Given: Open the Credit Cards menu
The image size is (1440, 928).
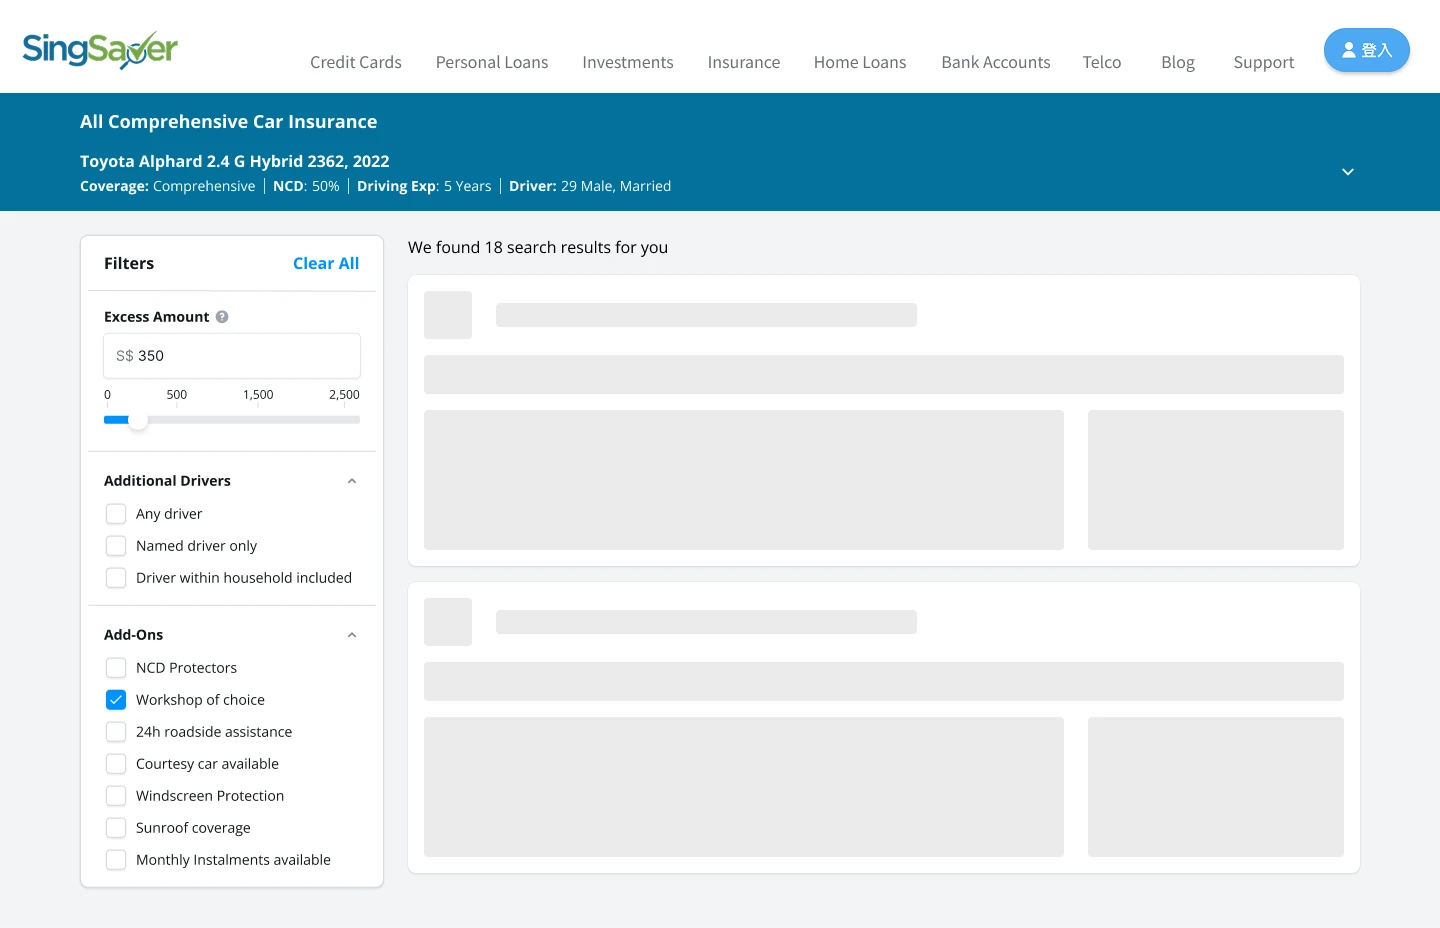Looking at the screenshot, I should (356, 62).
